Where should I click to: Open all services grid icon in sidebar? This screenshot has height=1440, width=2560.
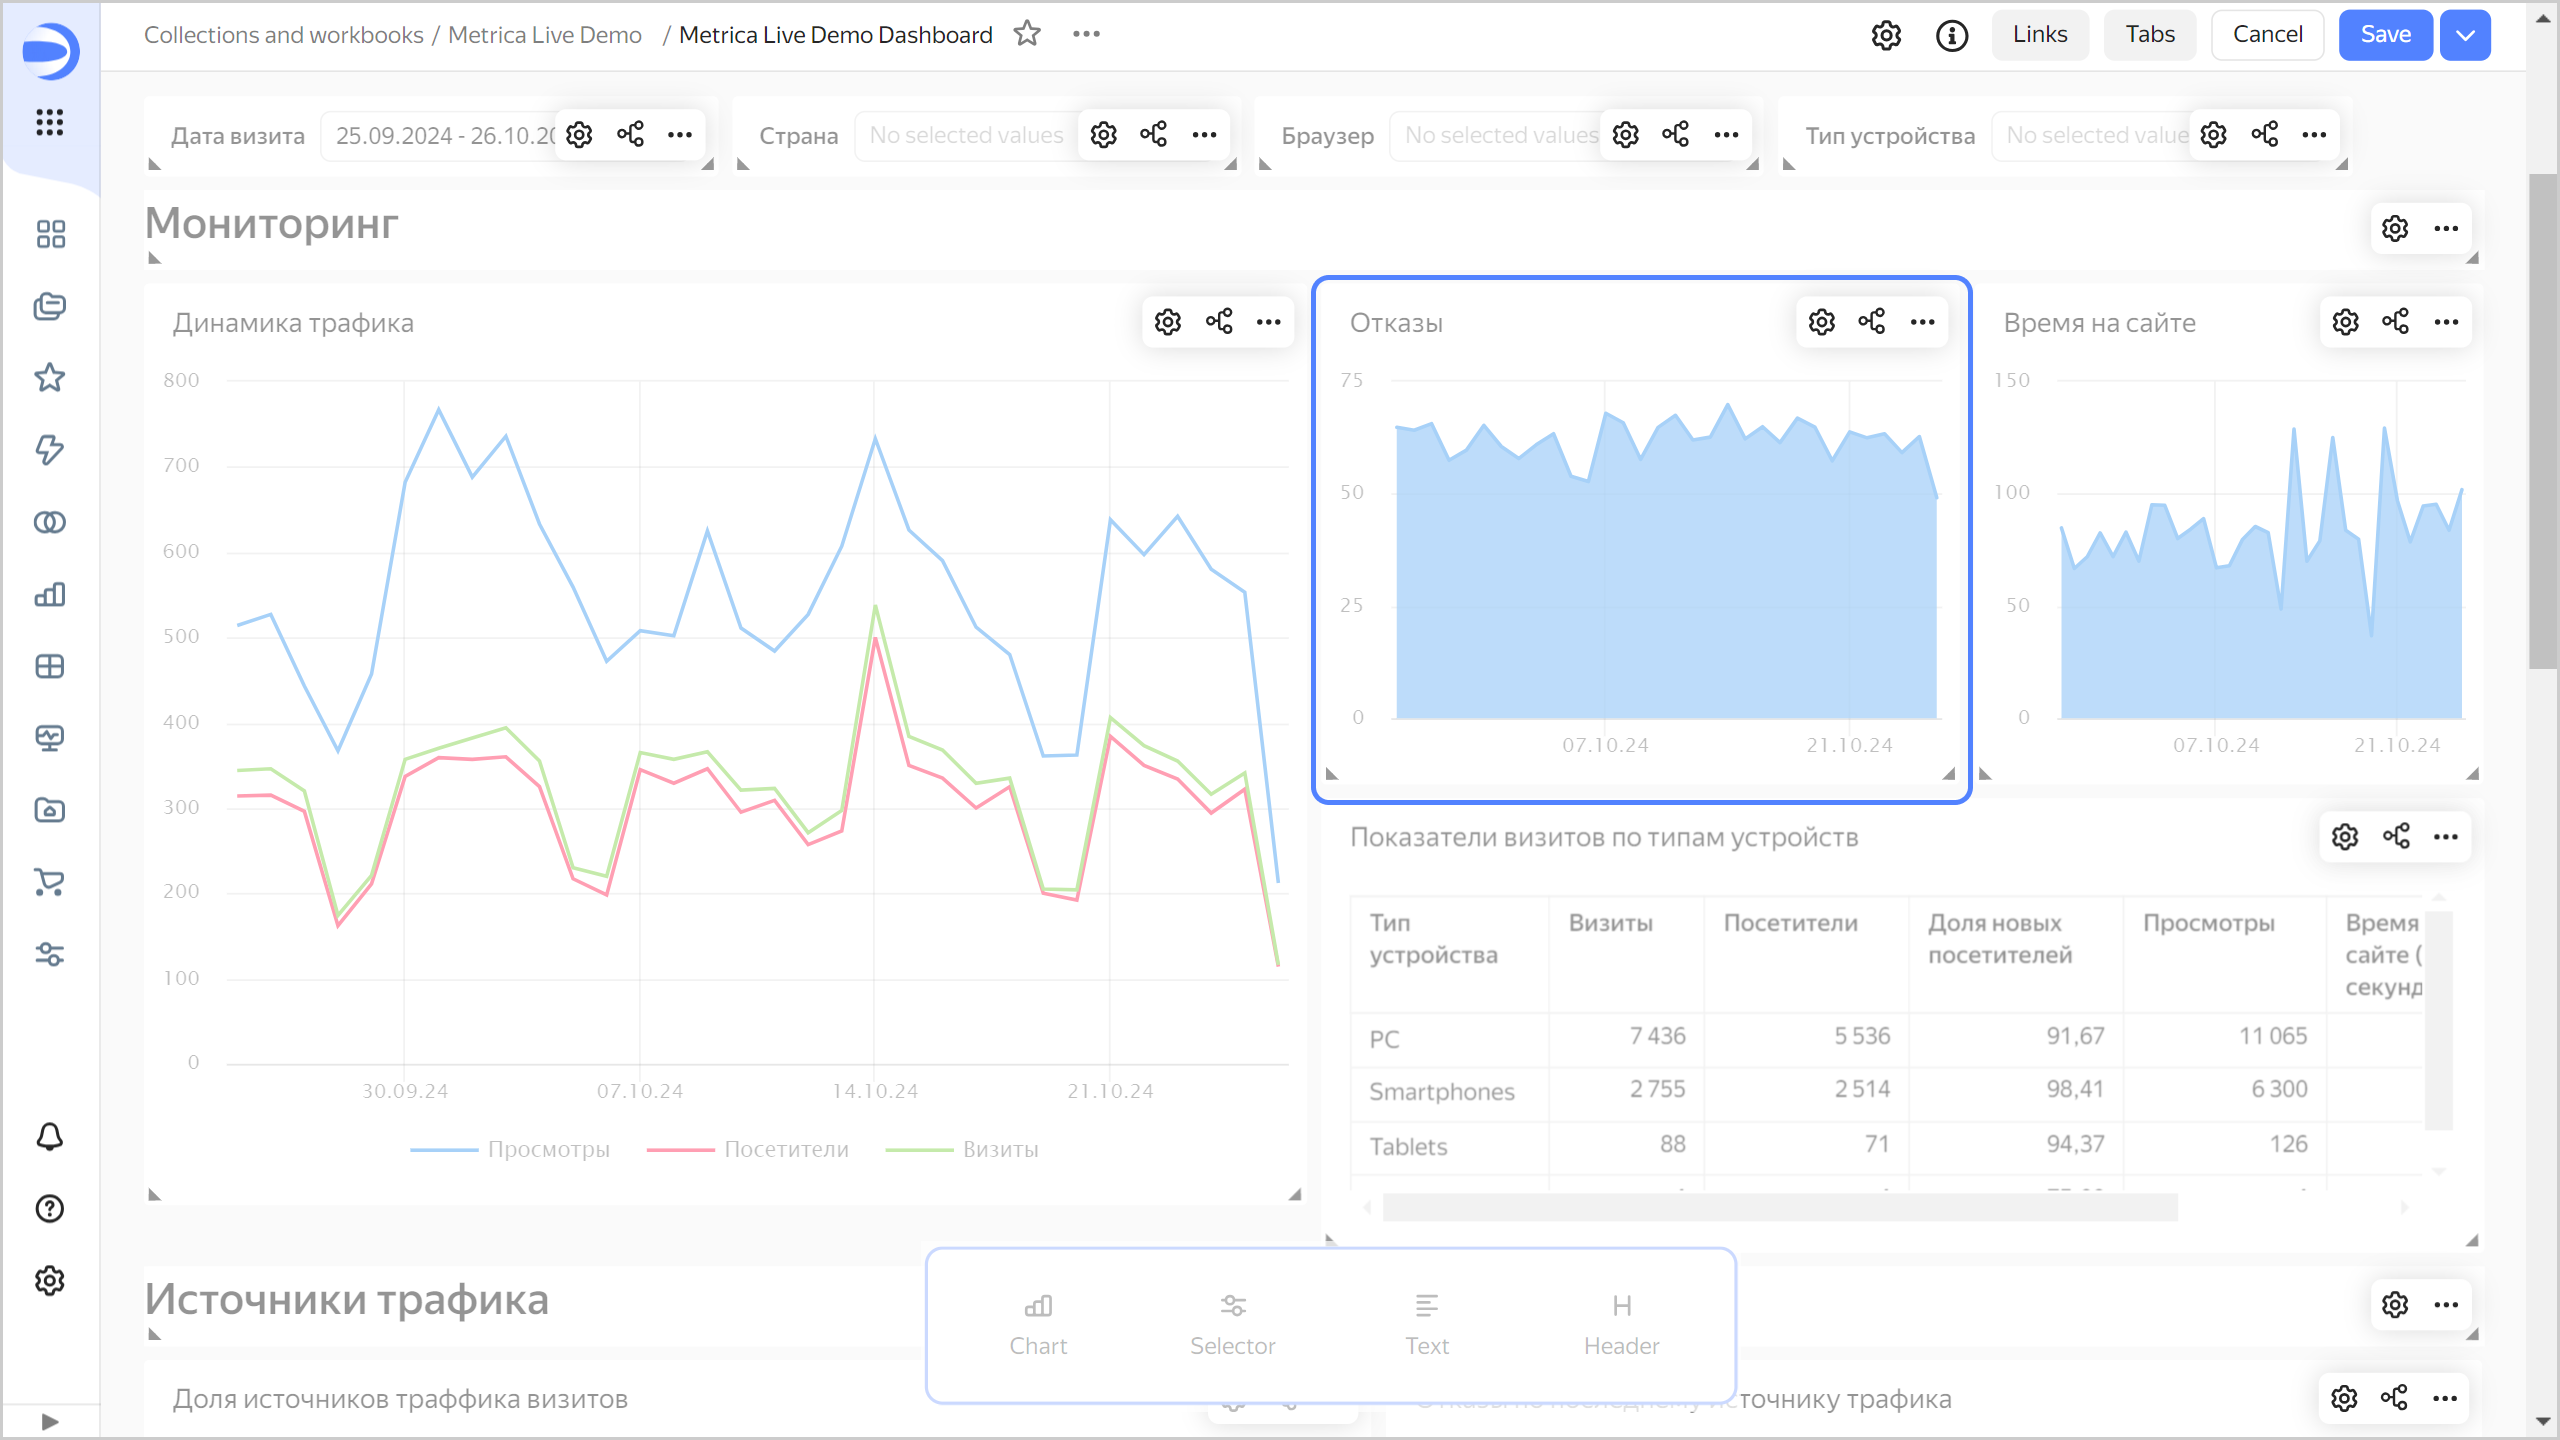[x=50, y=123]
